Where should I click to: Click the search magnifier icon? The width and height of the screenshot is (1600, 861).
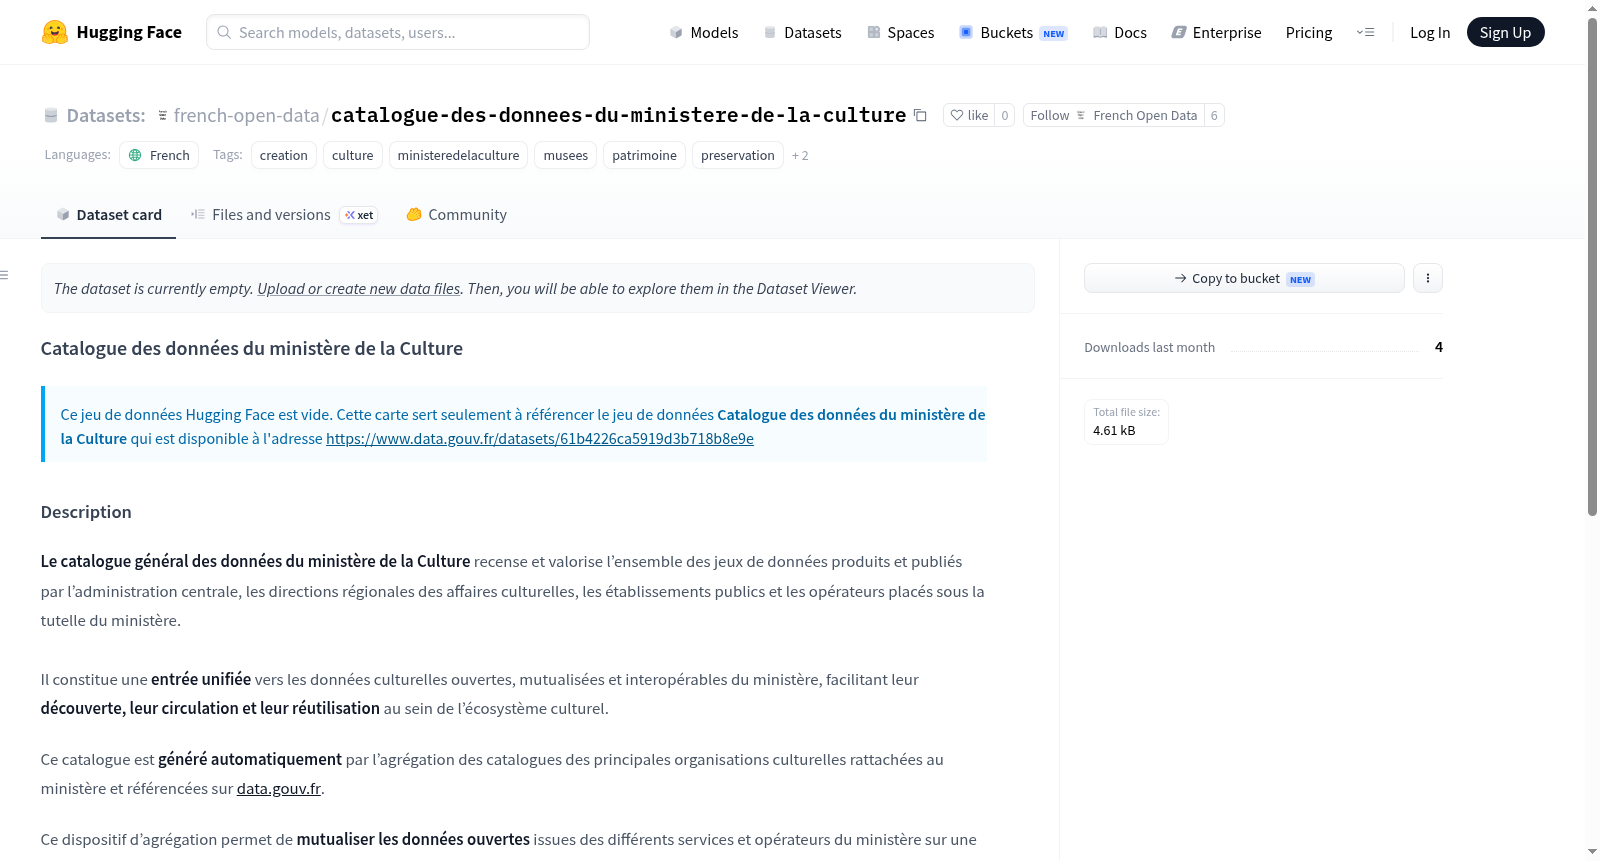click(224, 32)
